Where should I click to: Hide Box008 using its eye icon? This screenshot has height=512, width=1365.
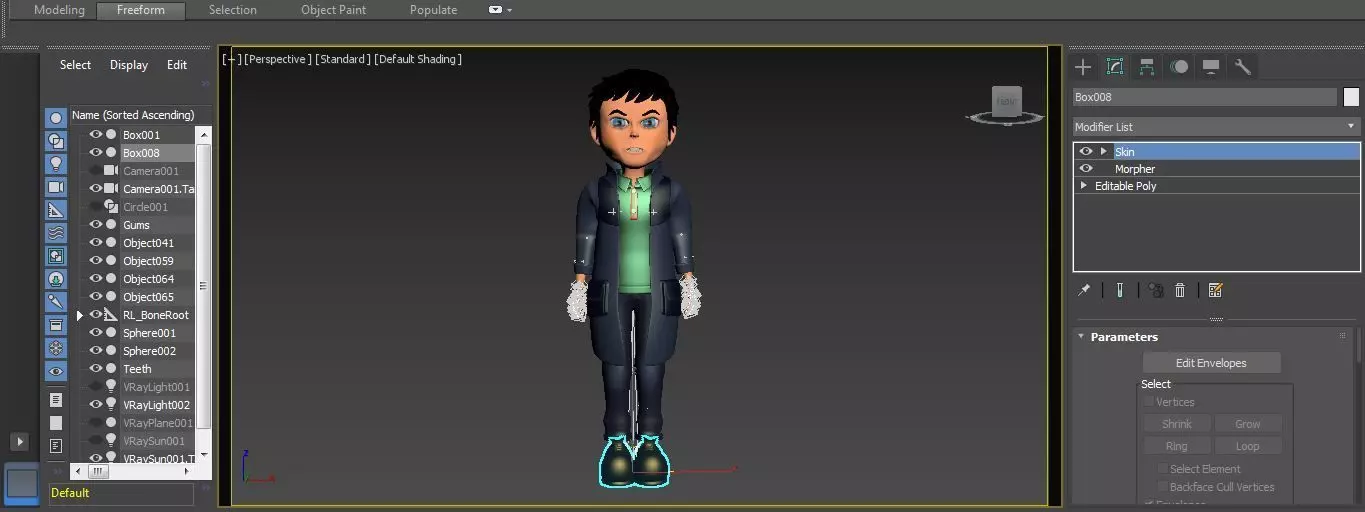pyautogui.click(x=96, y=153)
